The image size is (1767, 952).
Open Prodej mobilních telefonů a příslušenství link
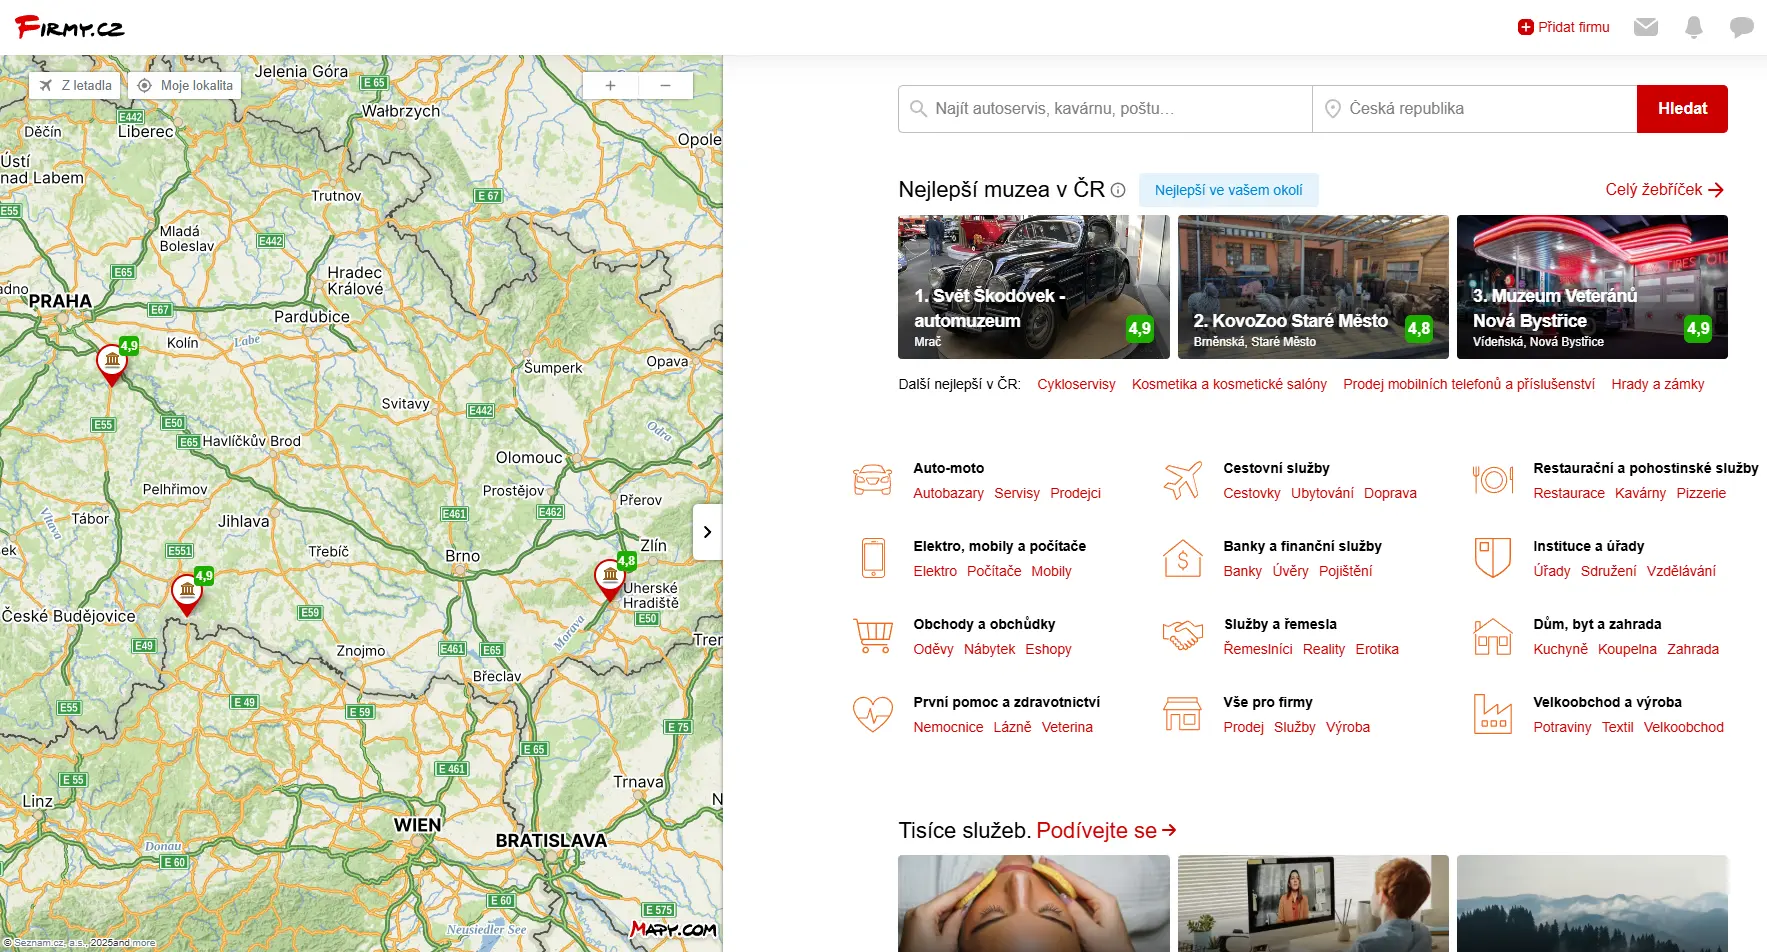[x=1469, y=384]
